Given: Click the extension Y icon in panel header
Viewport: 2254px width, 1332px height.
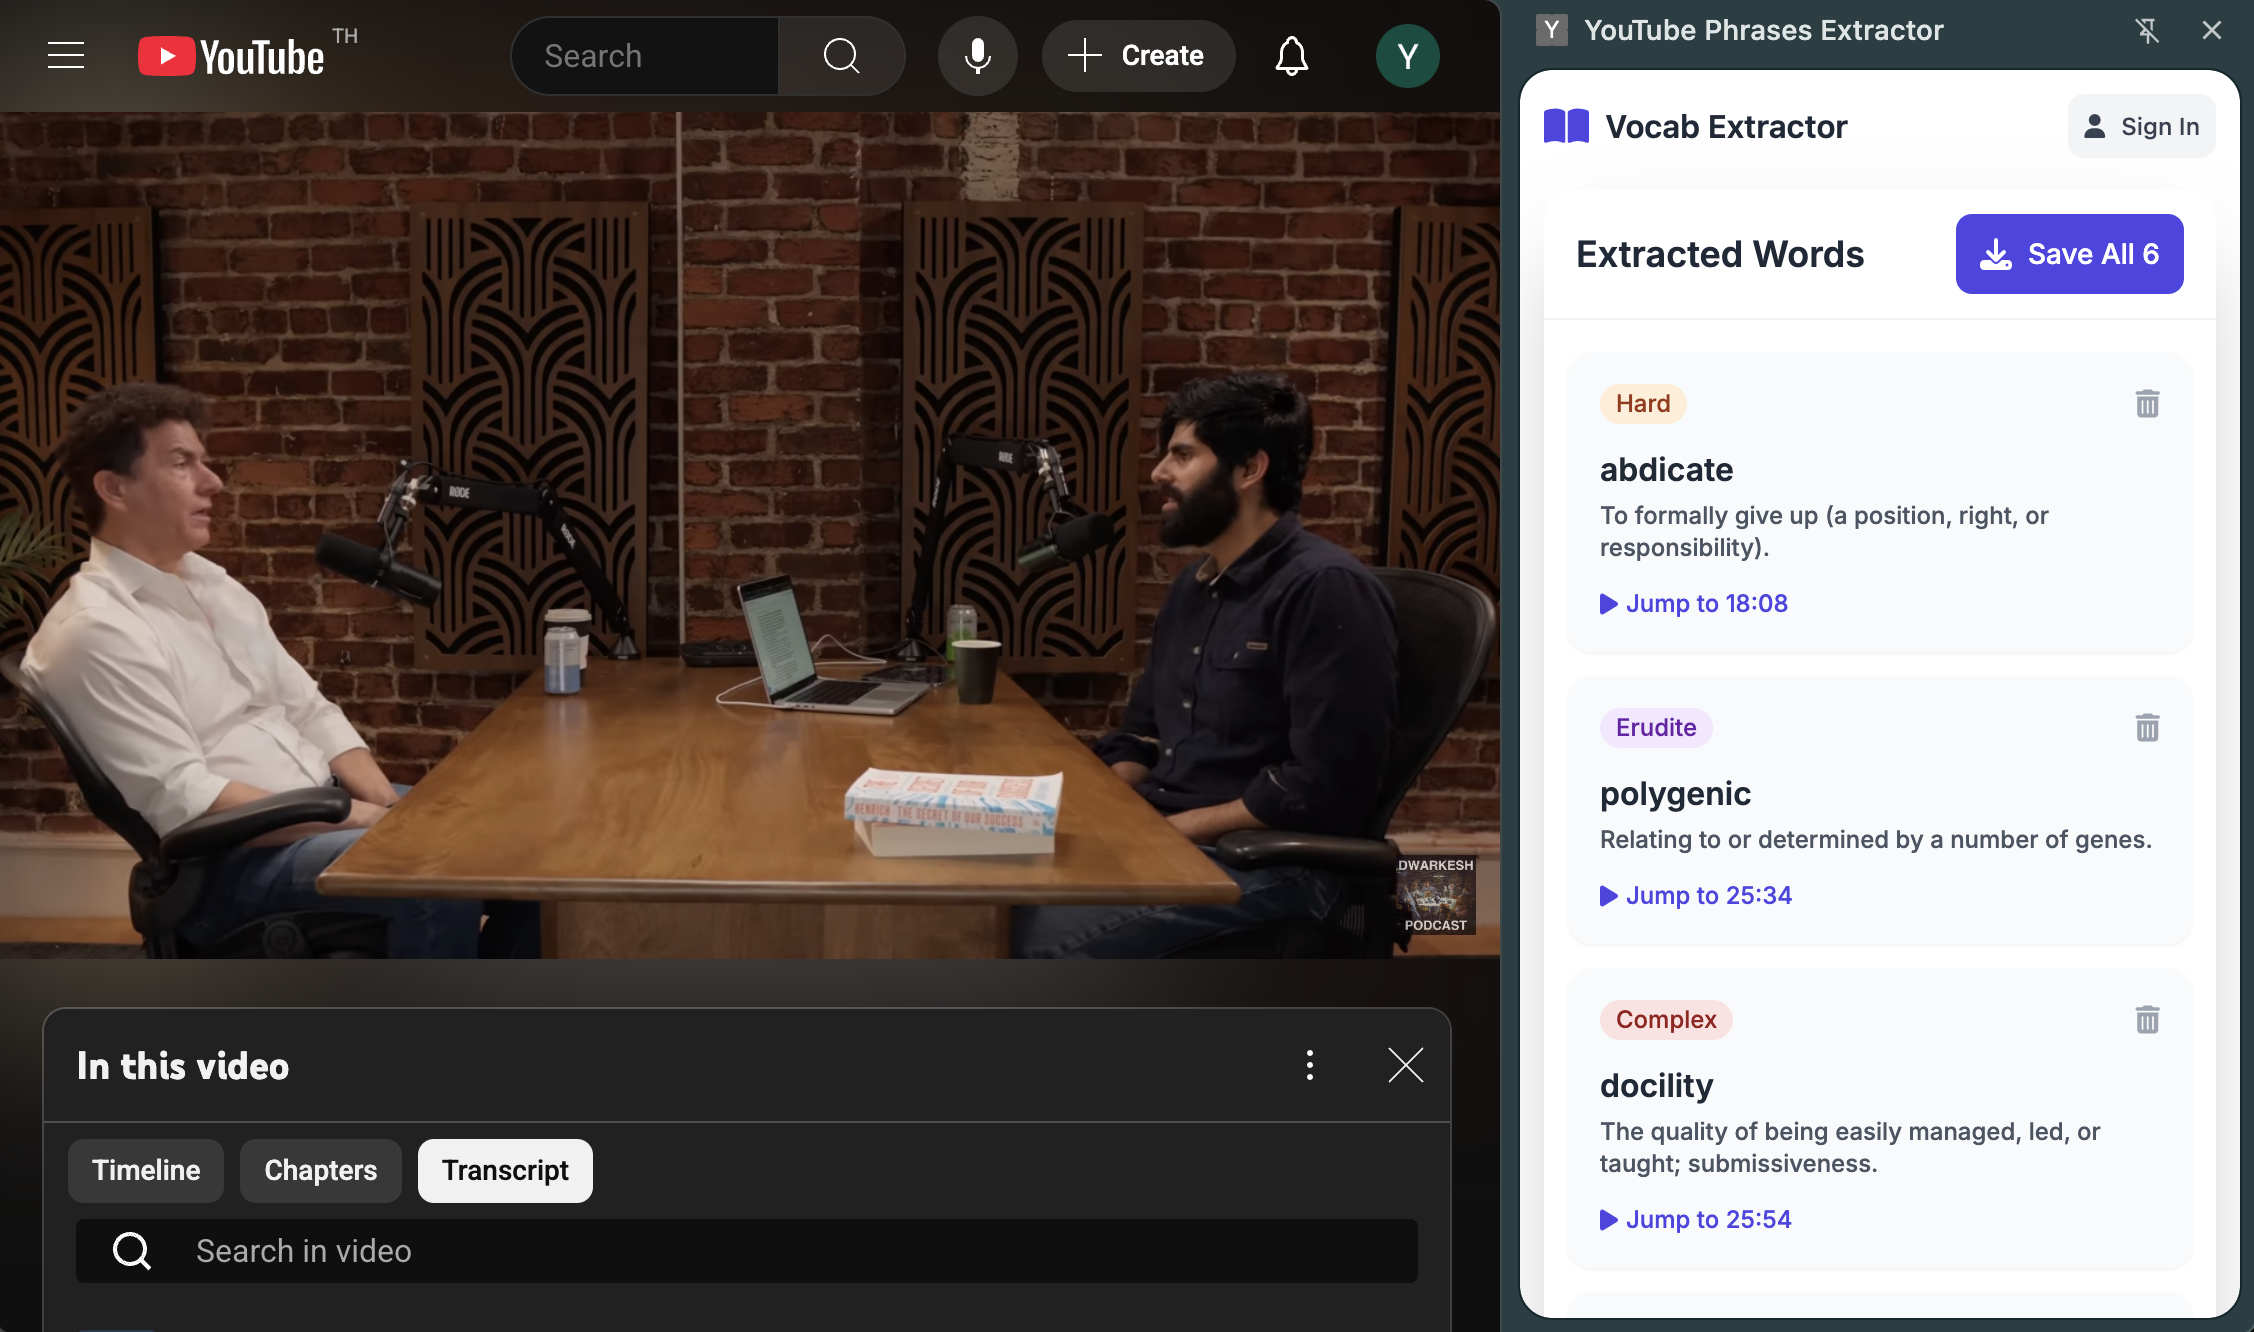Looking at the screenshot, I should [1551, 30].
